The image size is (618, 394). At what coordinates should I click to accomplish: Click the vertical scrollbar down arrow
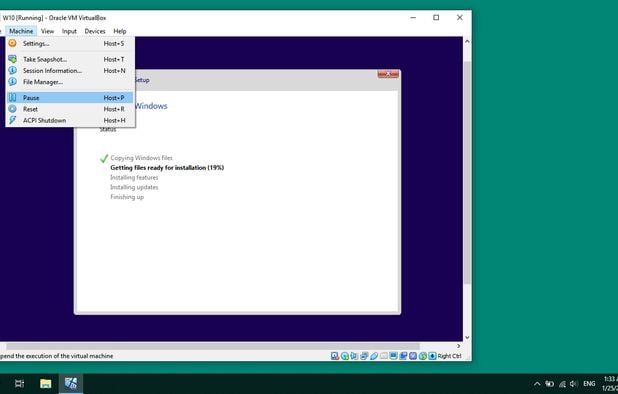pyautogui.click(x=467, y=337)
